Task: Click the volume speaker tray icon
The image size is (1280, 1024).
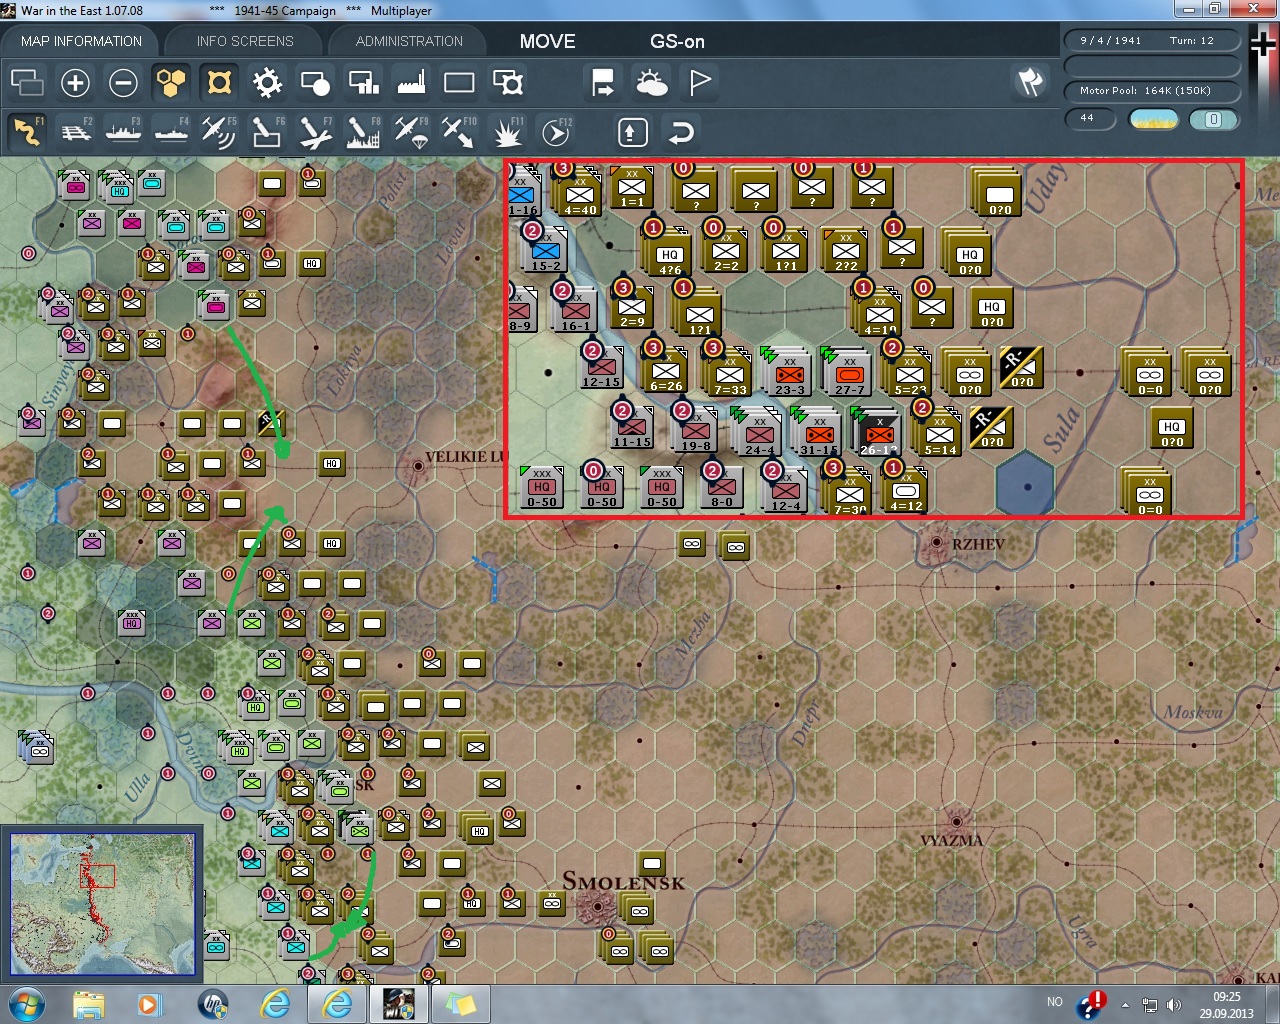Action: (1174, 1004)
